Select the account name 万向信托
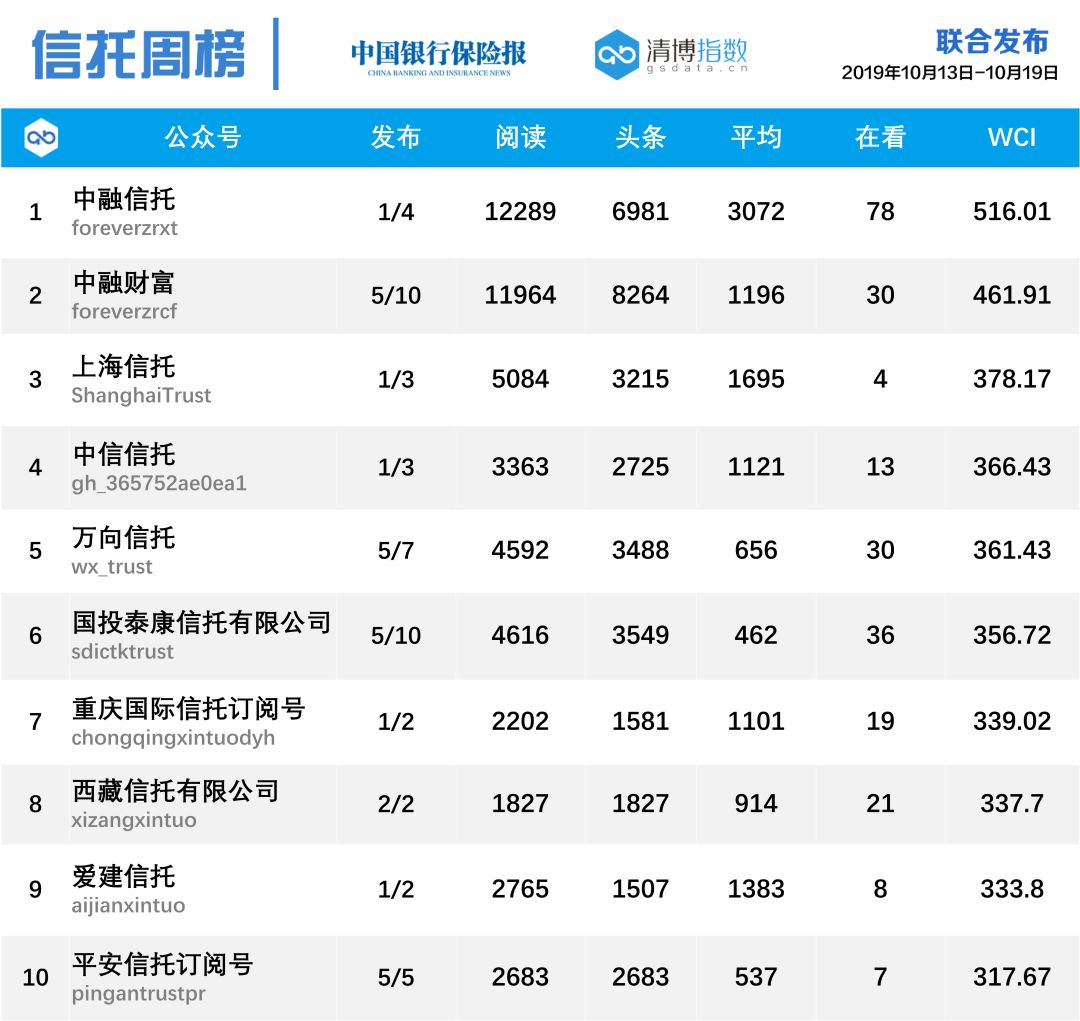The height and width of the screenshot is (1021, 1080). coord(124,537)
